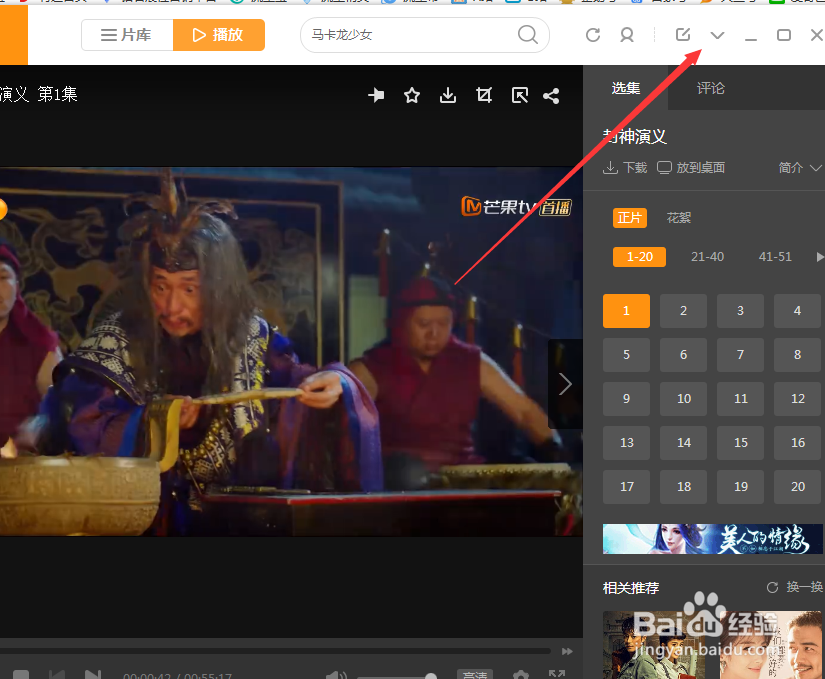Play episode 9
Image resolution: width=825 pixels, height=679 pixels.
(x=626, y=399)
